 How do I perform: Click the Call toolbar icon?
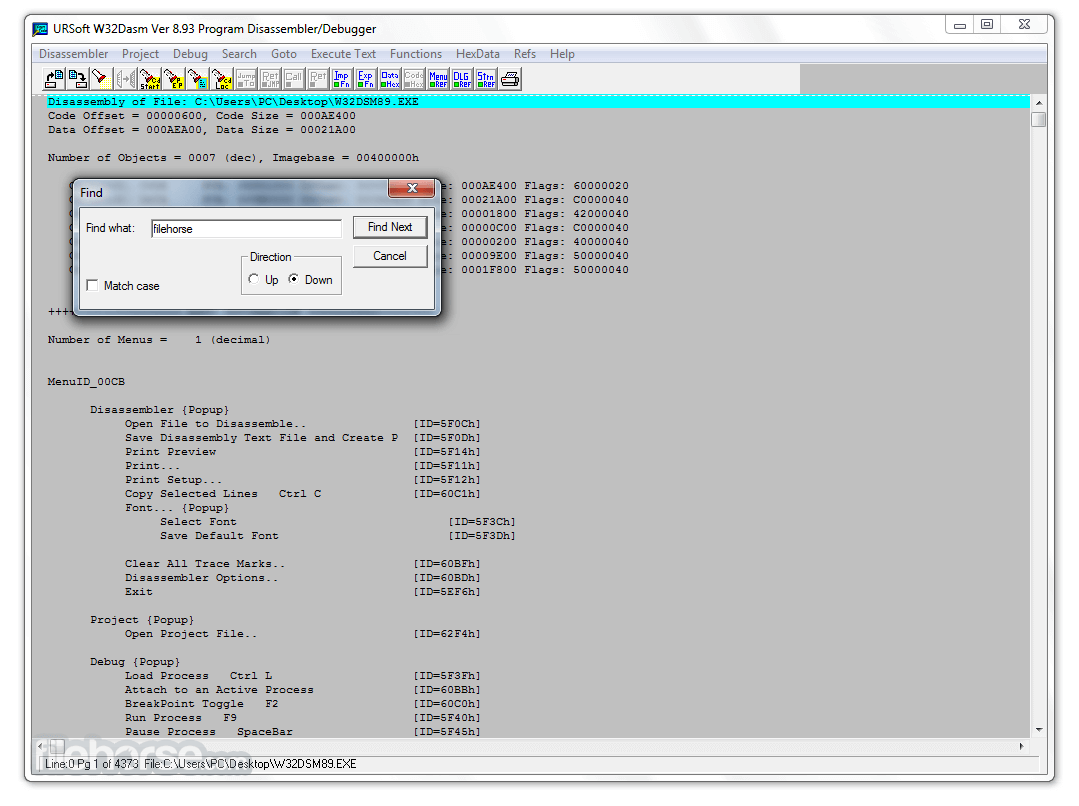coord(294,79)
